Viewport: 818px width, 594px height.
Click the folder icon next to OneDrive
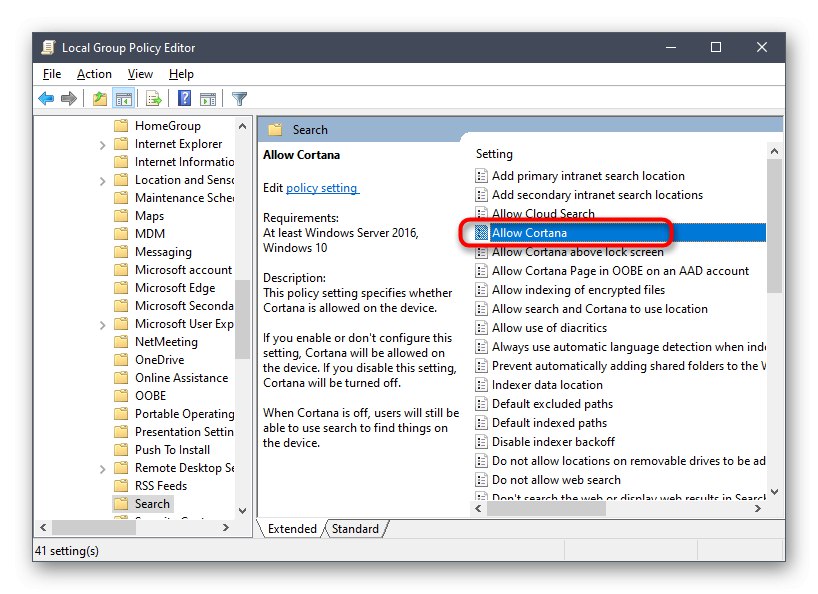[x=121, y=359]
